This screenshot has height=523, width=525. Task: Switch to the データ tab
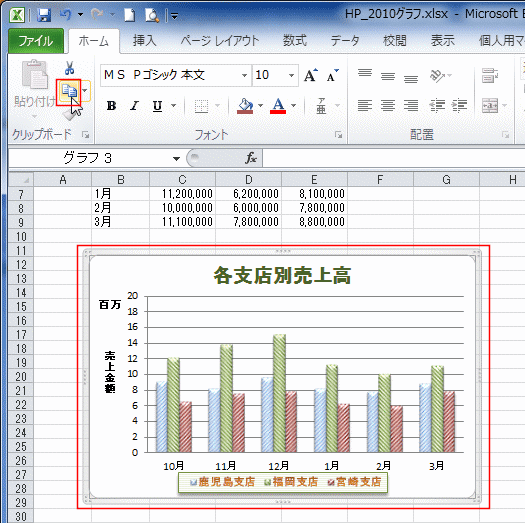[x=345, y=41]
